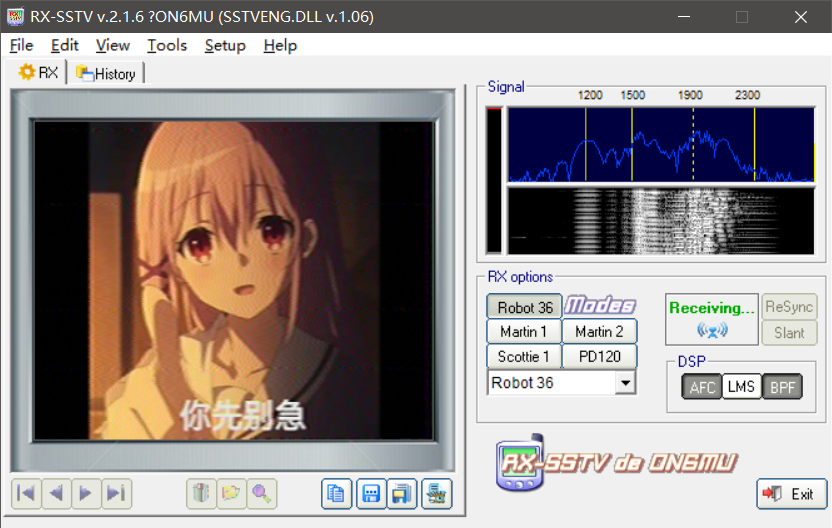Open the View menu

coord(112,46)
